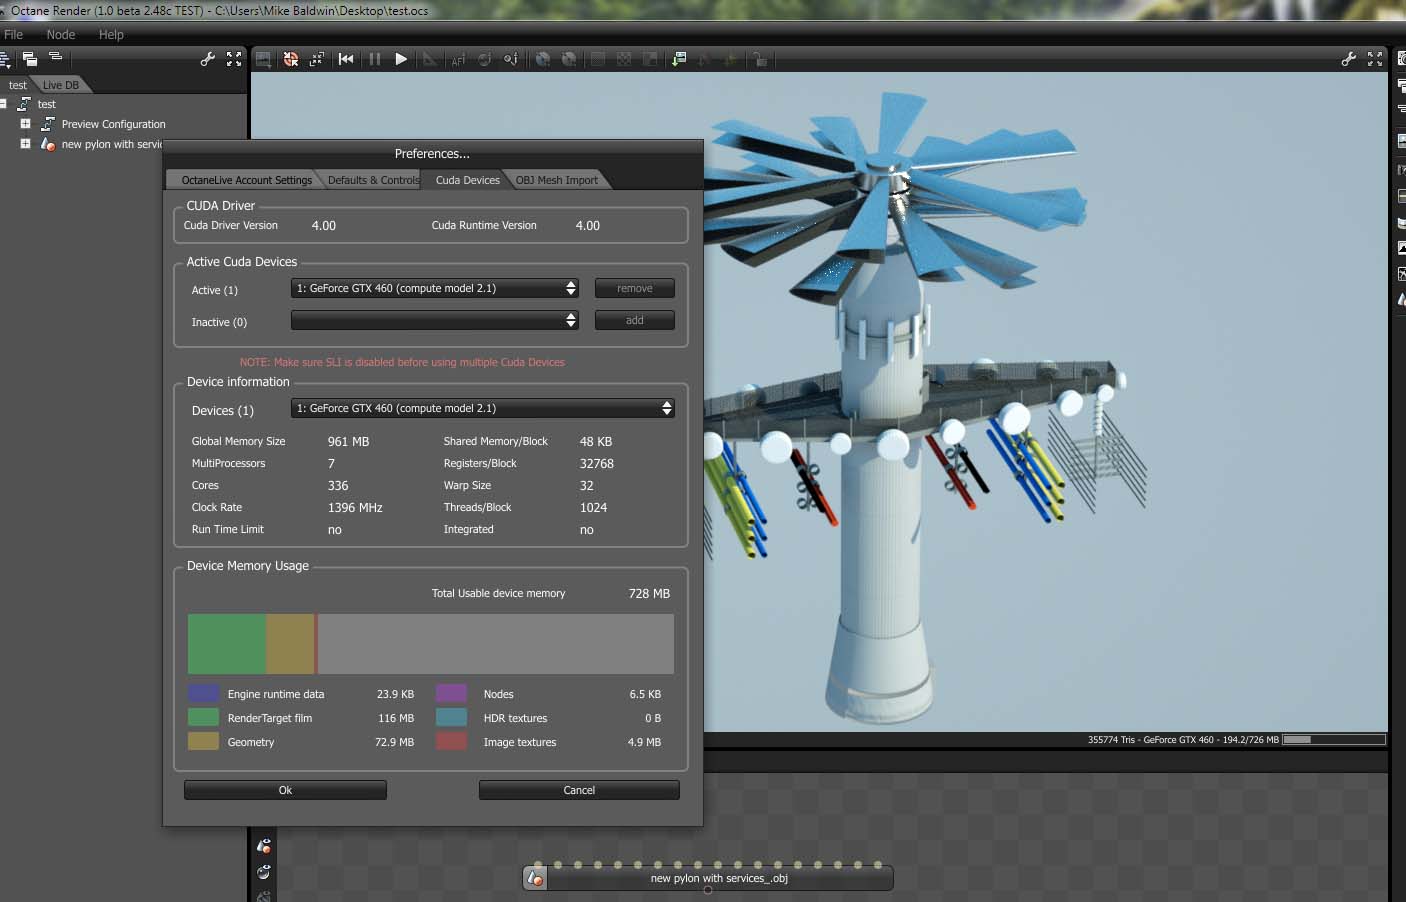The width and height of the screenshot is (1406, 902).
Task: Open render viewport wrench settings
Action: pos(1349,59)
